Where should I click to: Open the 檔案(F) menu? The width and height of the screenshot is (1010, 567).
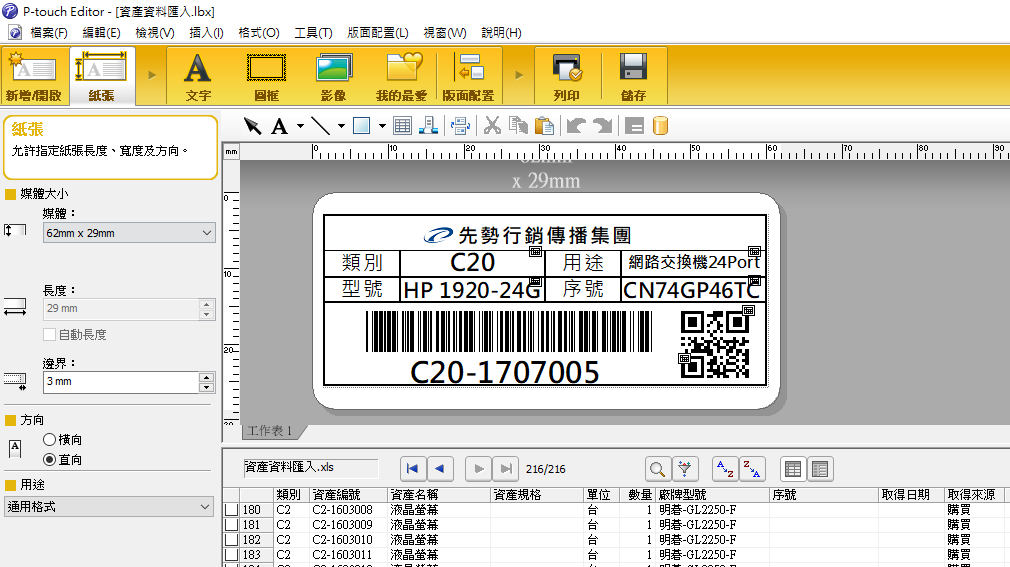[x=49, y=32]
